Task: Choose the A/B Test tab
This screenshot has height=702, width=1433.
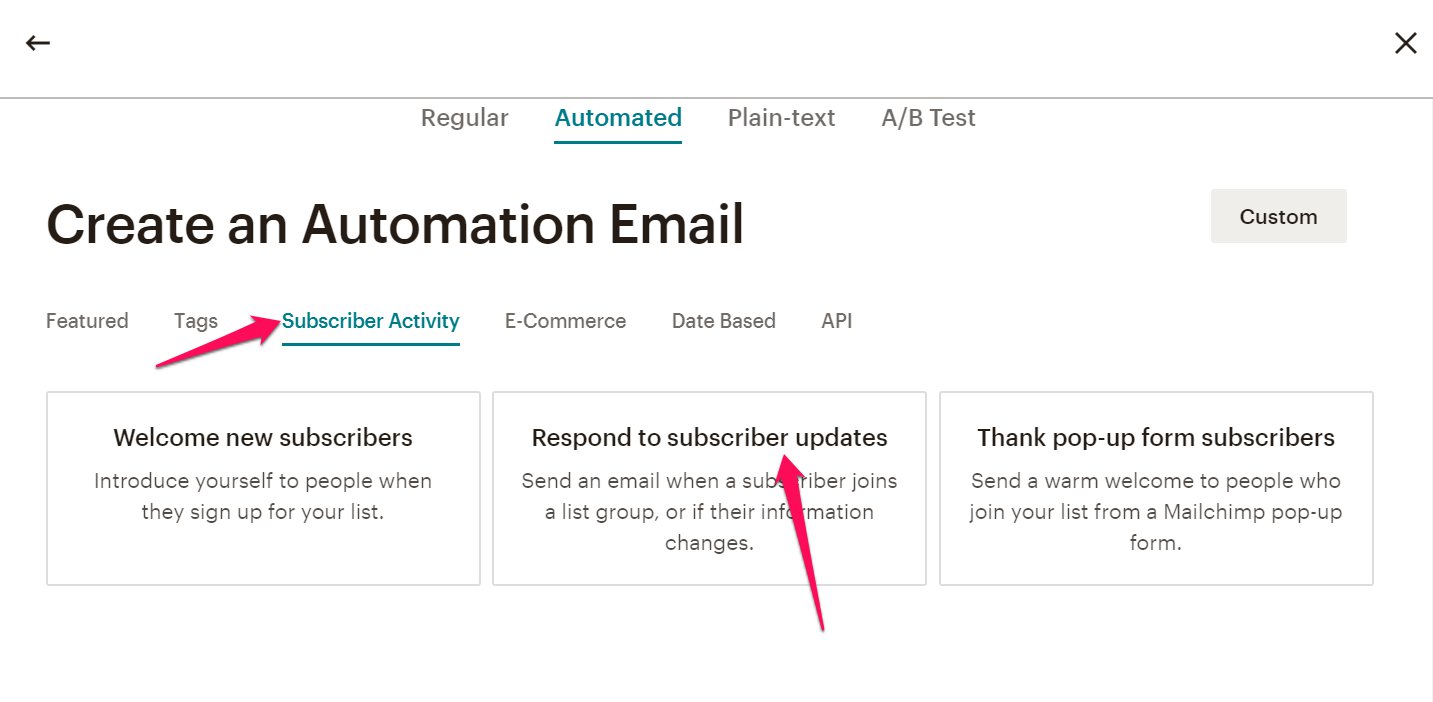Action: coord(928,118)
